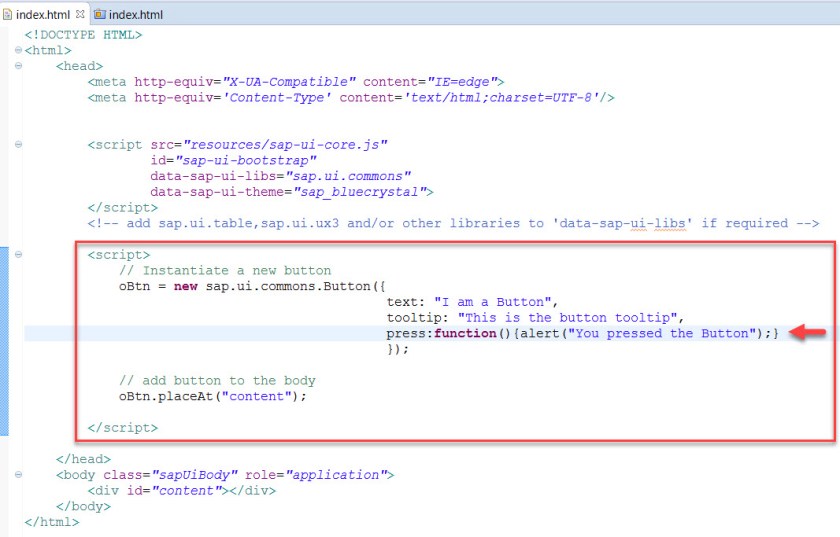
Task: Click the <!DOCTYPE HTML> line
Action: coord(83,35)
